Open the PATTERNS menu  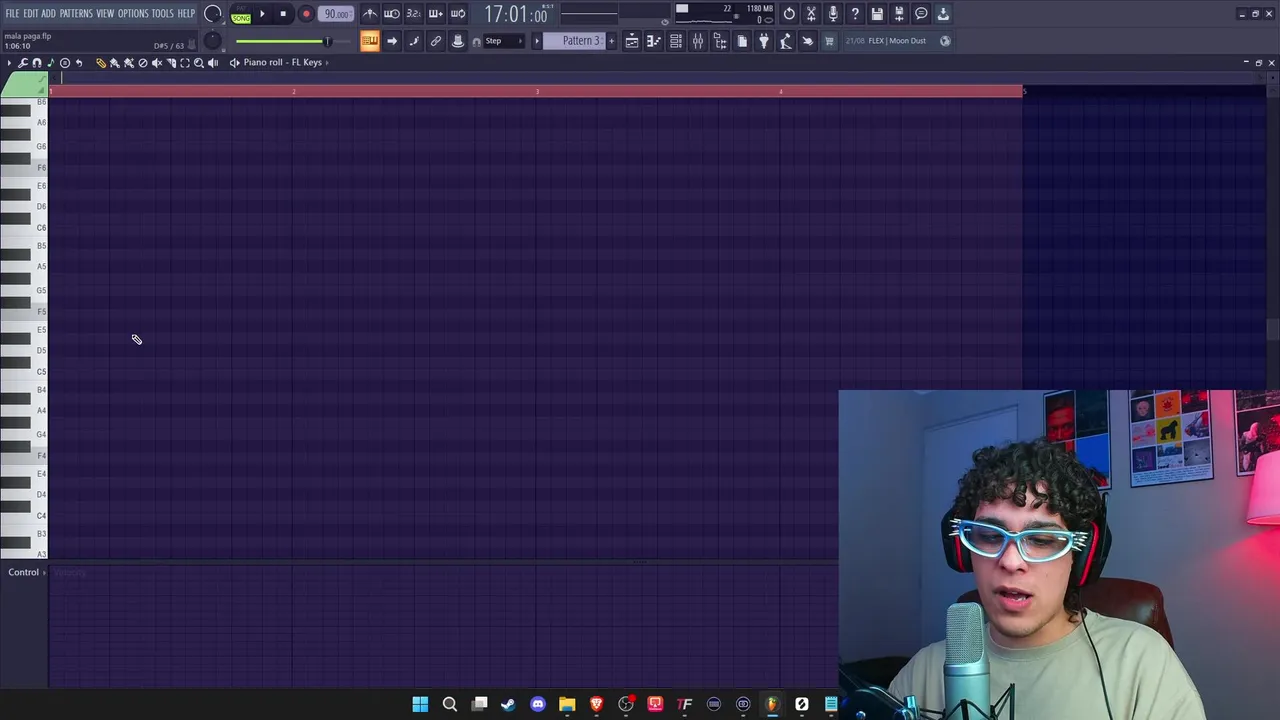76,14
